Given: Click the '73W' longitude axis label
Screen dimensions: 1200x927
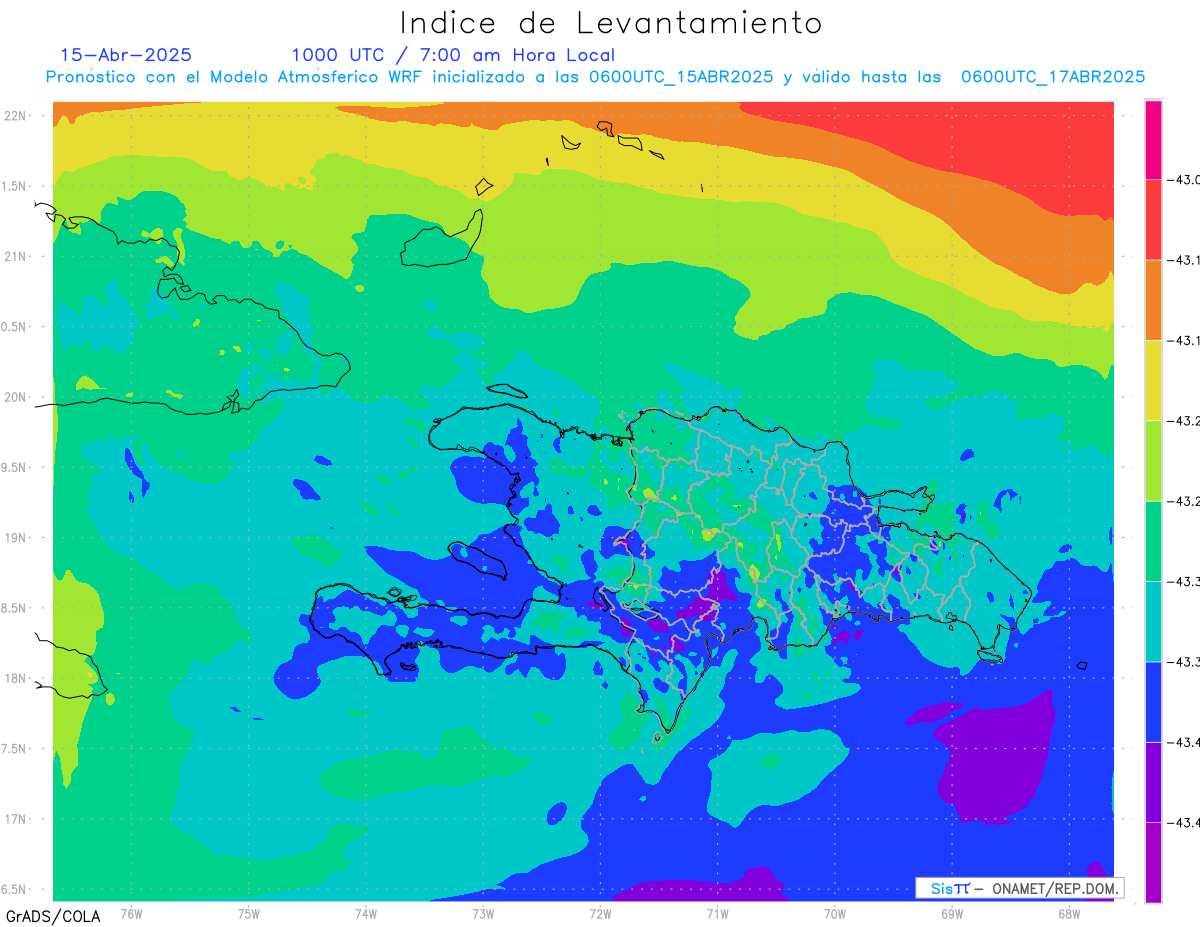Looking at the screenshot, I should [483, 913].
